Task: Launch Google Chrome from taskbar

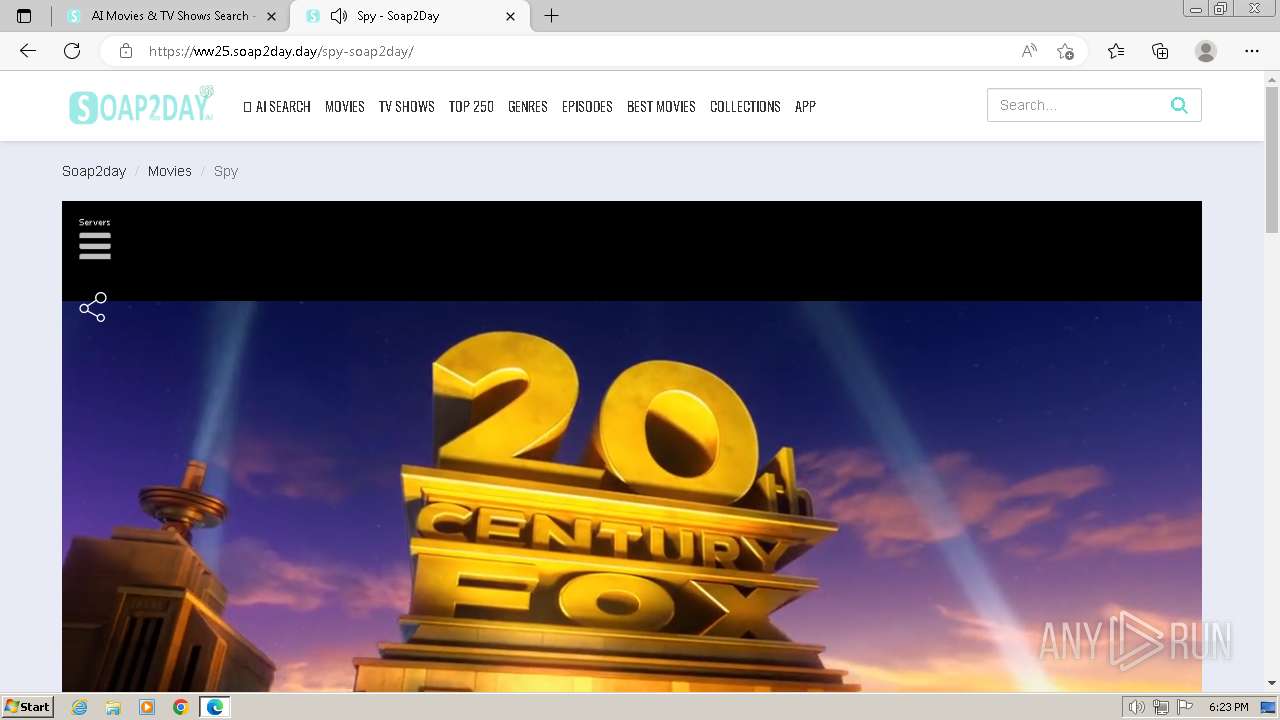Action: pos(180,707)
